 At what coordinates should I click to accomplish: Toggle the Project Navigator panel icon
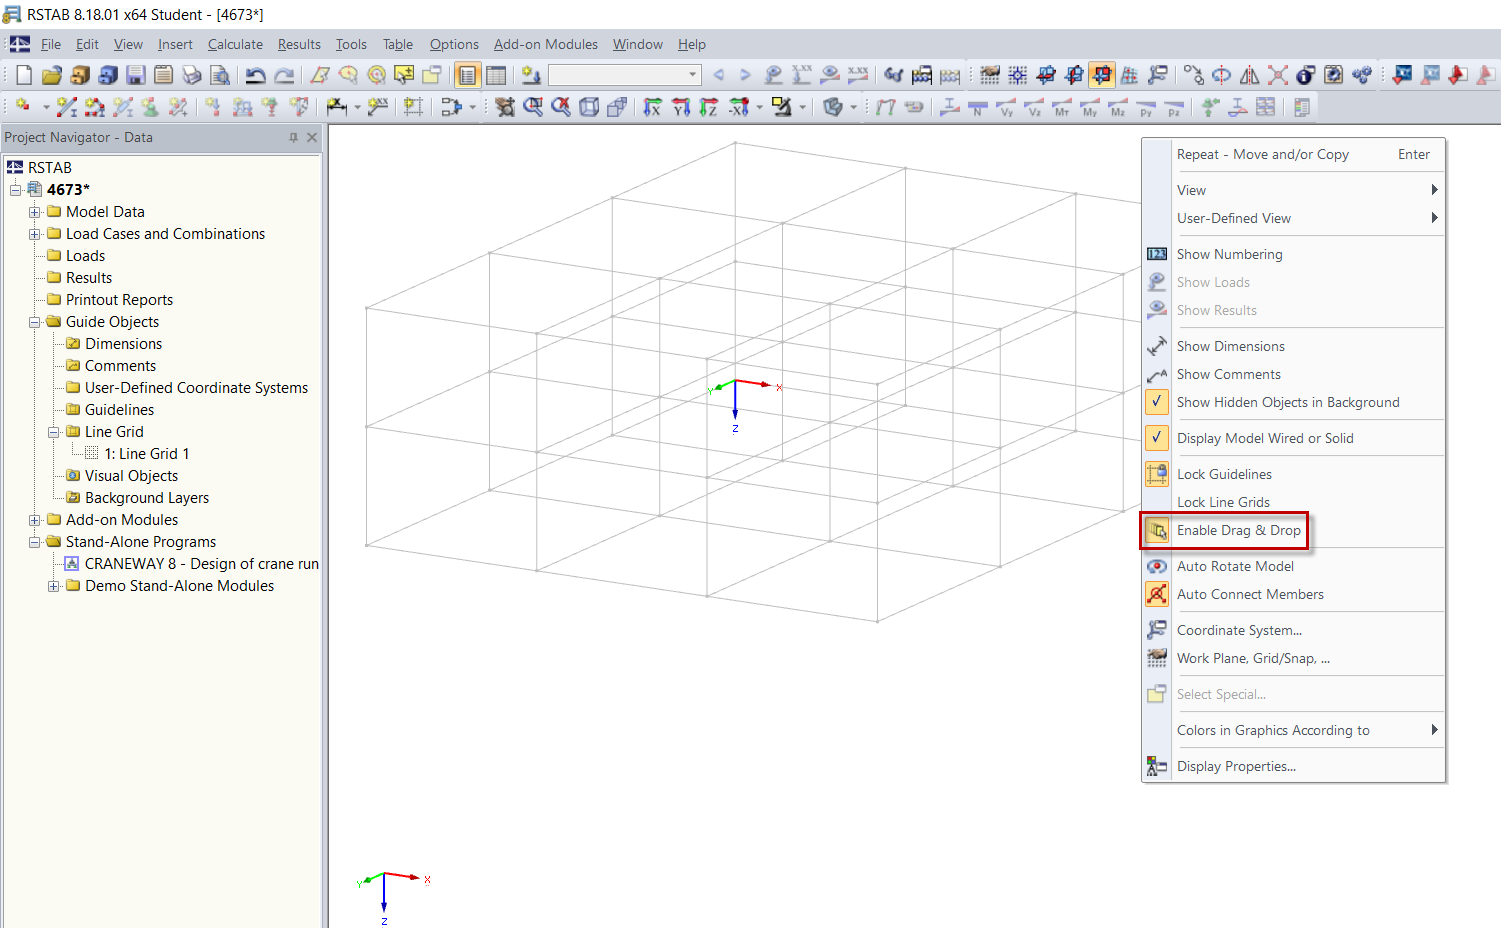(468, 75)
